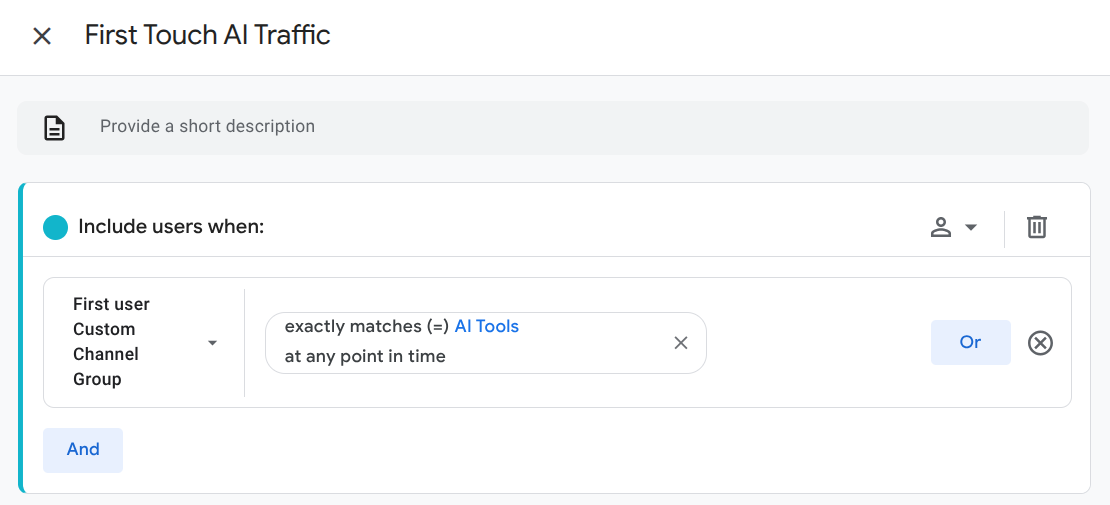Click the at any point in time text
The width and height of the screenshot is (1110, 505).
[x=365, y=356]
